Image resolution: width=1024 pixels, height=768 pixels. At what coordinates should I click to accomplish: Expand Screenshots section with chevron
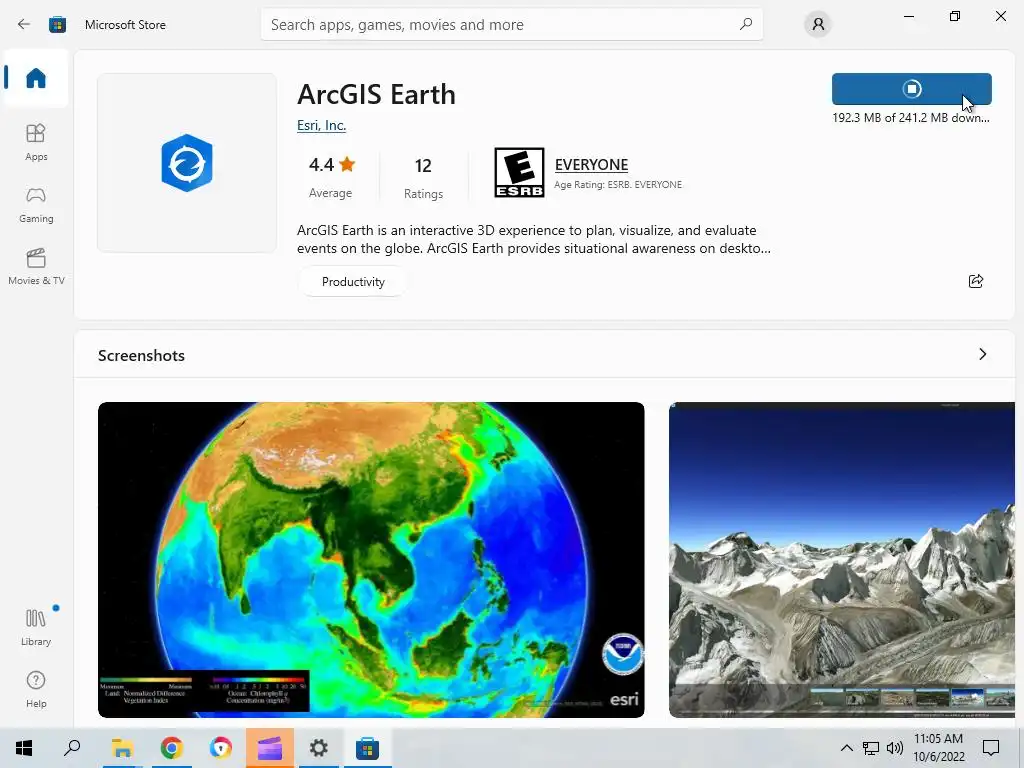click(983, 354)
